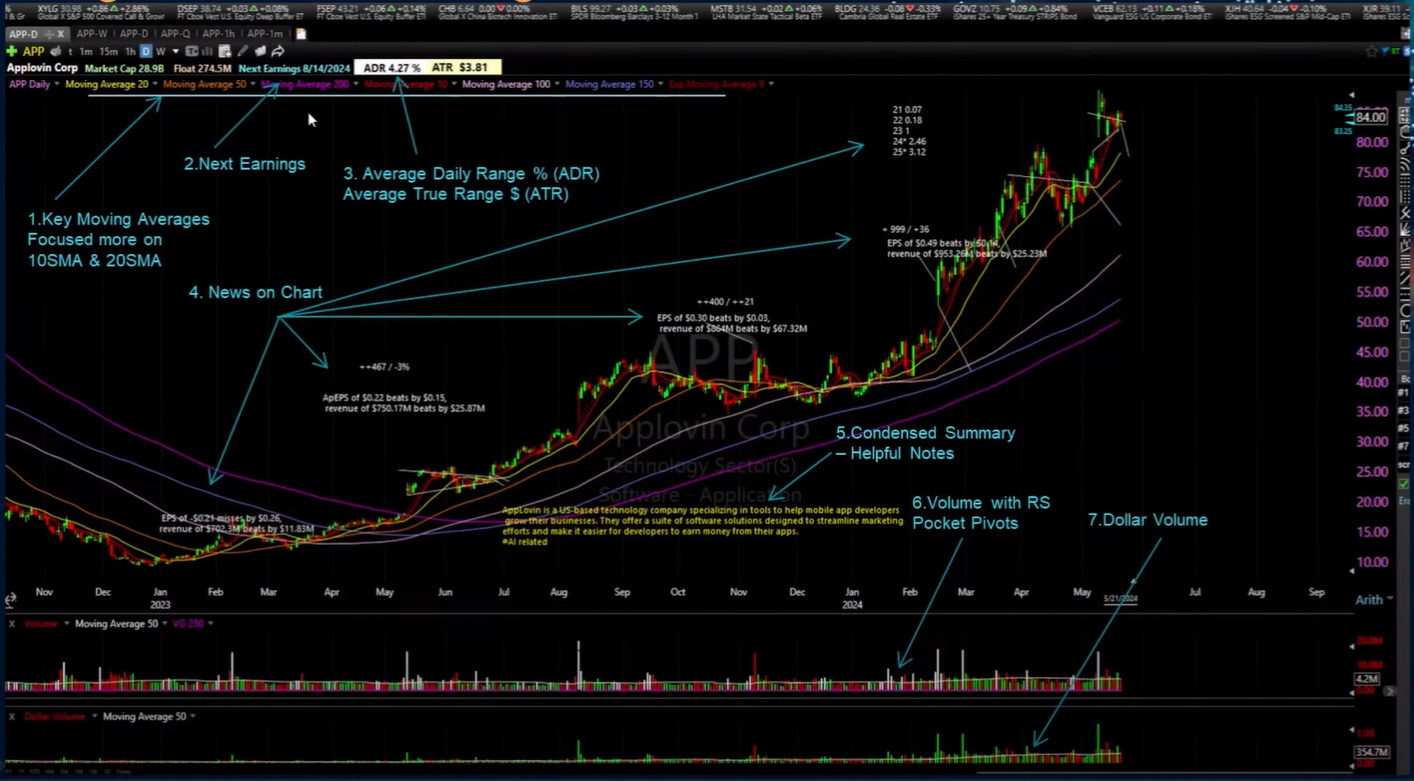Click the APP ticker symbol field

34,51
